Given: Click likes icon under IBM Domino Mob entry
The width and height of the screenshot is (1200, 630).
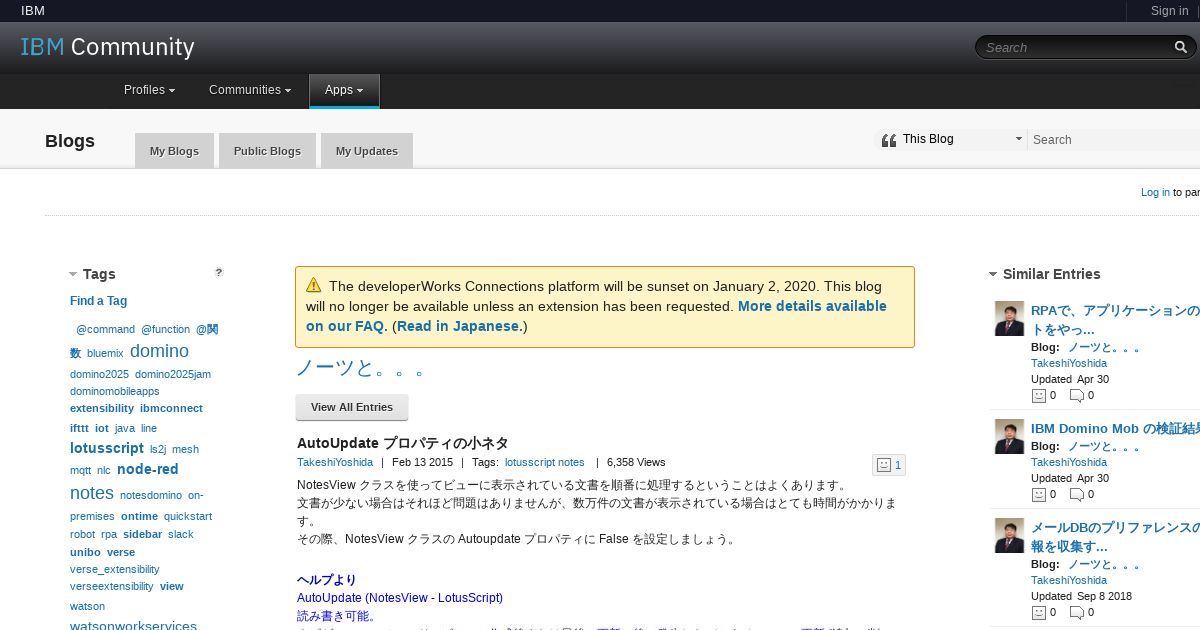Looking at the screenshot, I should 1038,494.
